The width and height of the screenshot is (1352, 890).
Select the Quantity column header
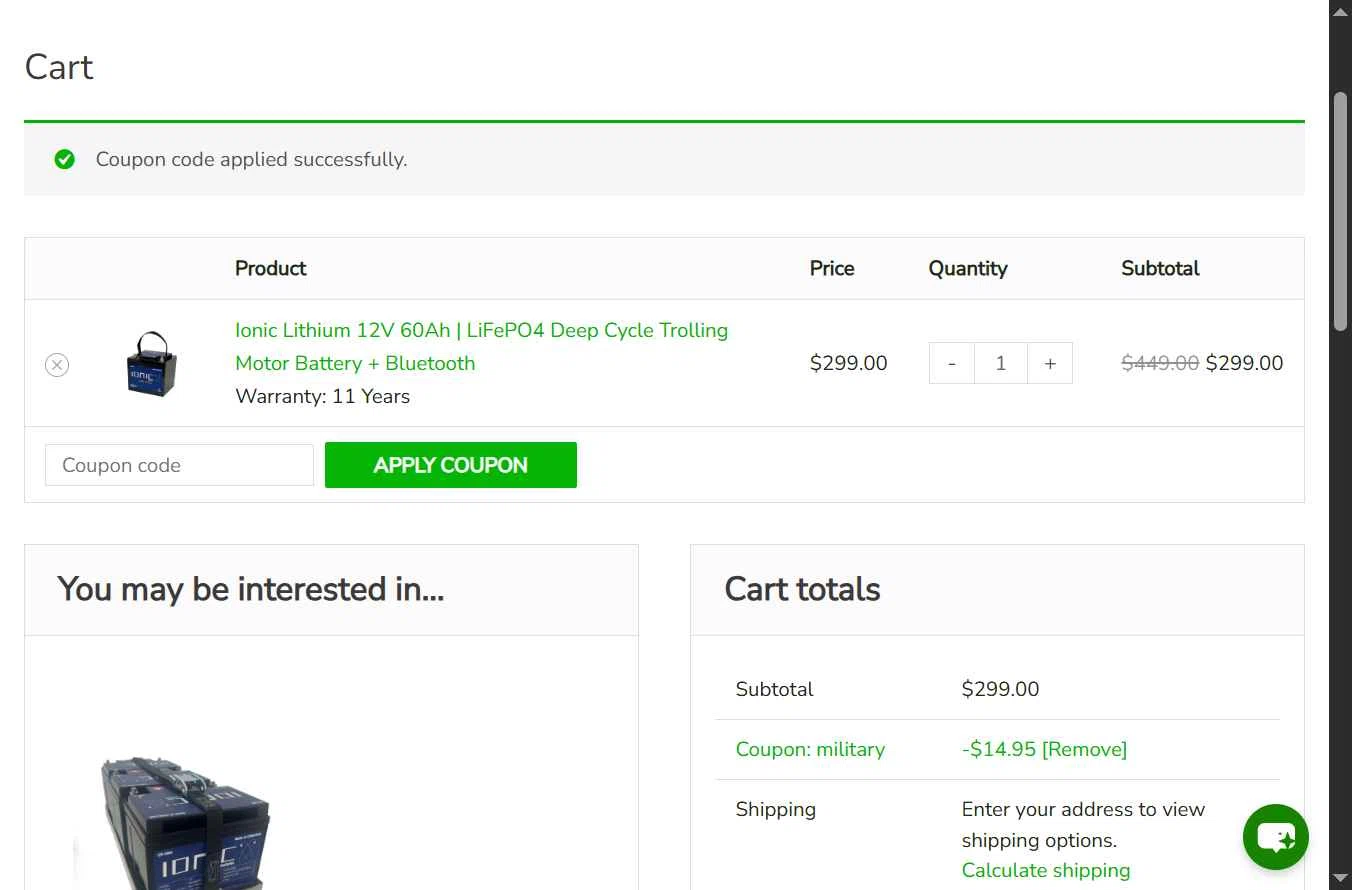968,268
